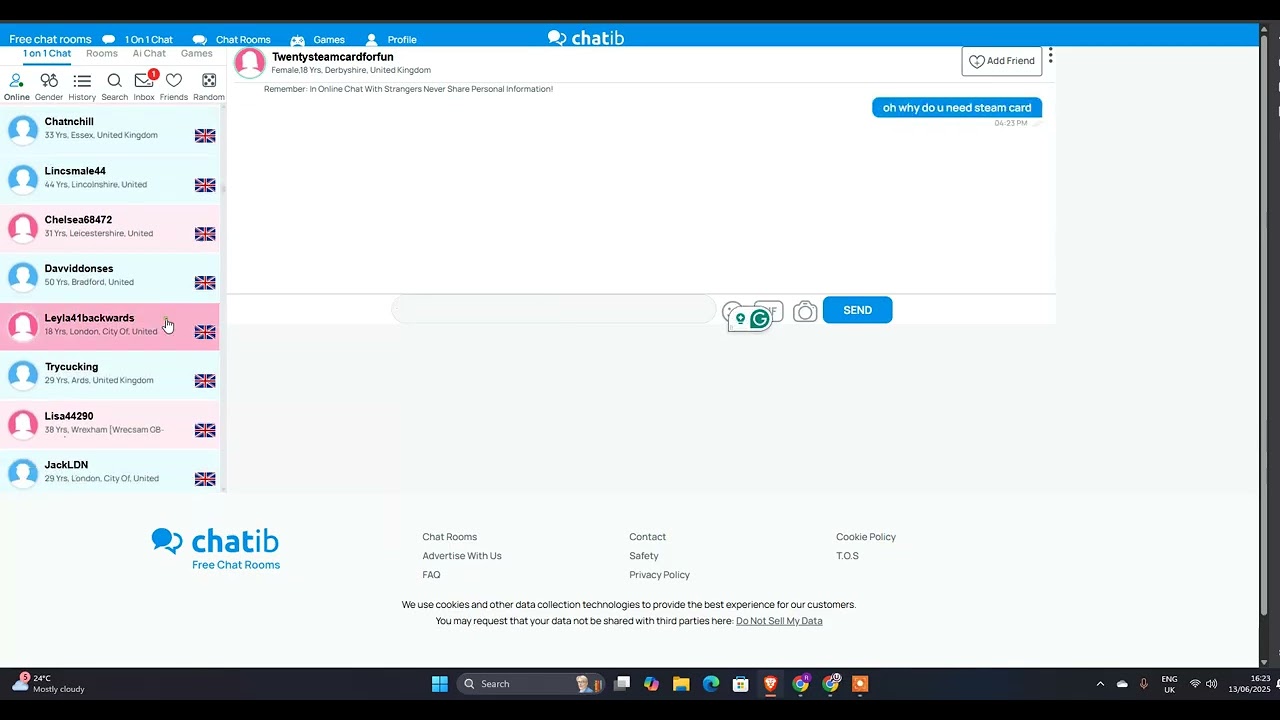
Task: Open the Privacy Policy footer link
Action: (659, 575)
